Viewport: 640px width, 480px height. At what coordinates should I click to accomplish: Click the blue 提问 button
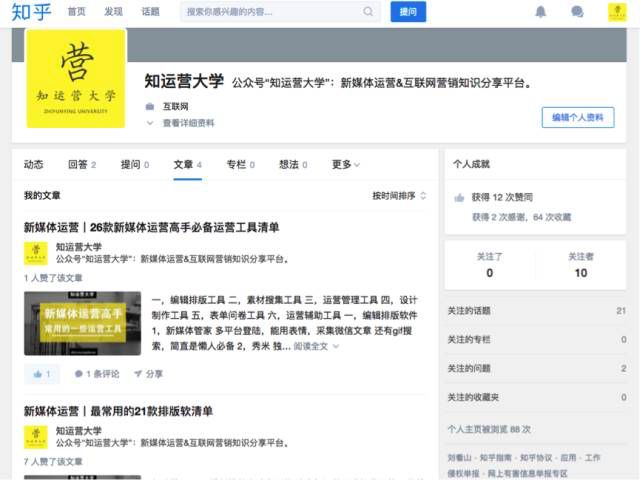pyautogui.click(x=408, y=12)
